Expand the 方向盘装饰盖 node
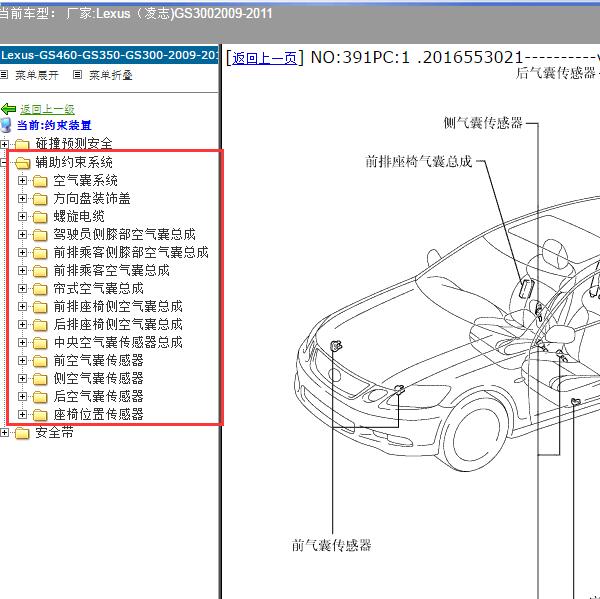Viewport: 600px width, 599px height. pos(22,198)
